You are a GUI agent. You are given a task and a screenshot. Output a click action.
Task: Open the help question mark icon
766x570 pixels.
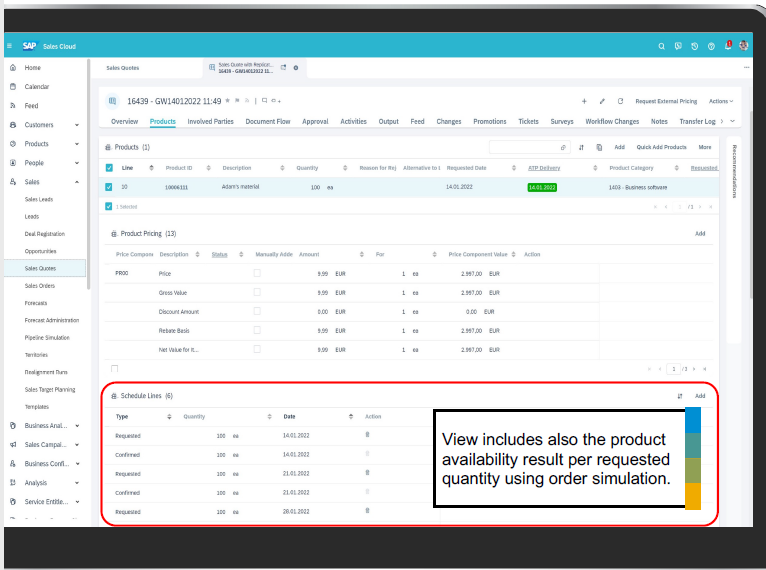(x=711, y=46)
